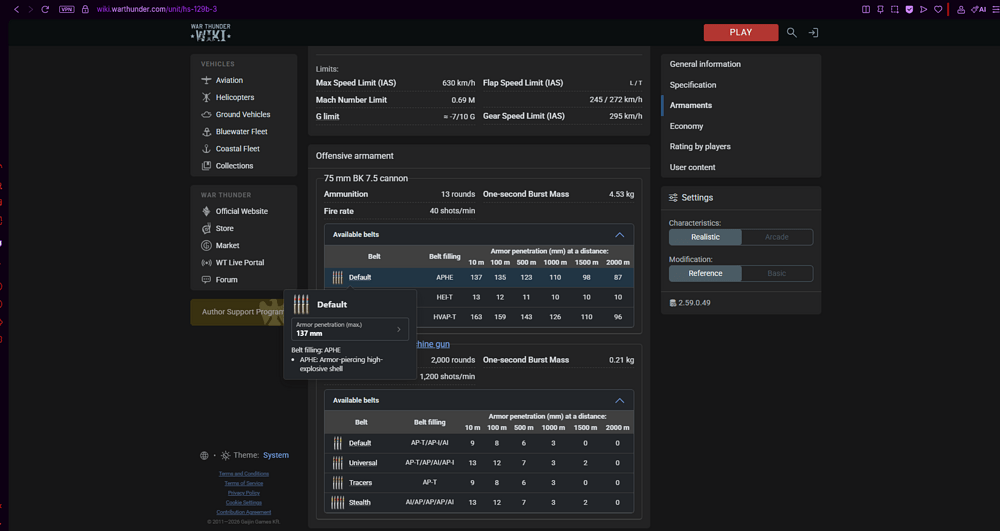Open the Forum link
The image size is (1000, 531).
[x=226, y=280]
